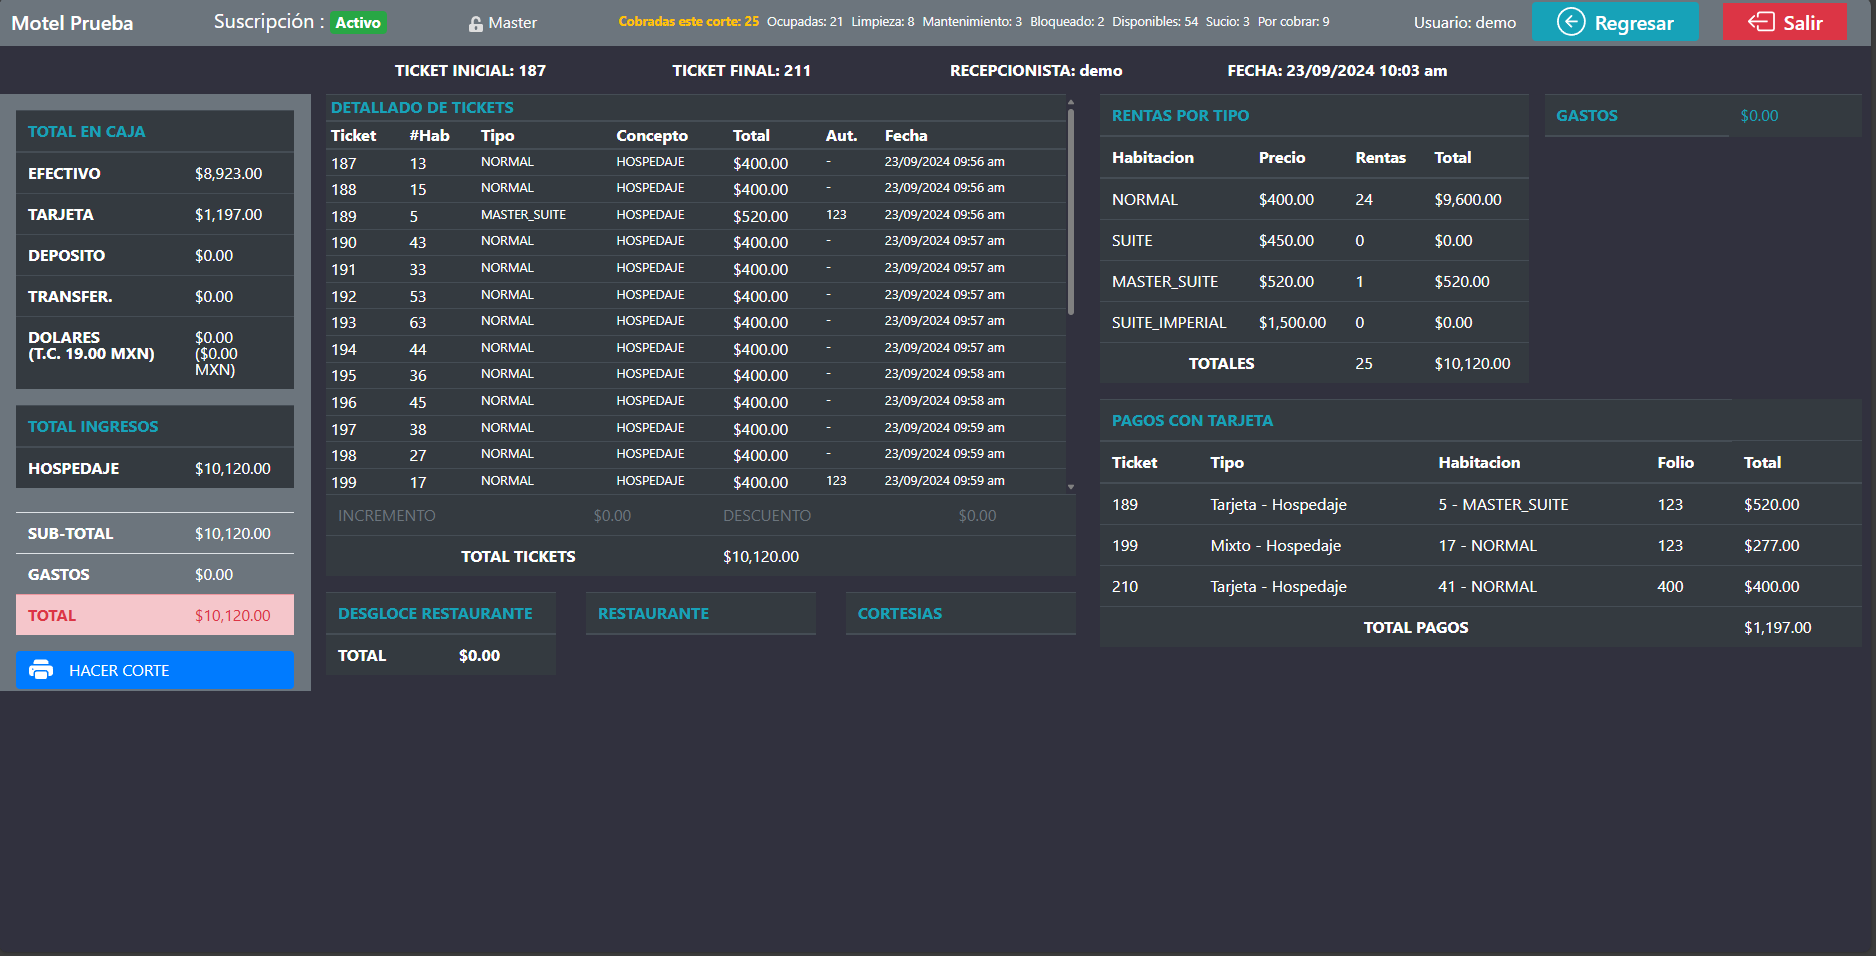Click the printer icon on HACER CORTE
The image size is (1876, 956).
[41, 670]
